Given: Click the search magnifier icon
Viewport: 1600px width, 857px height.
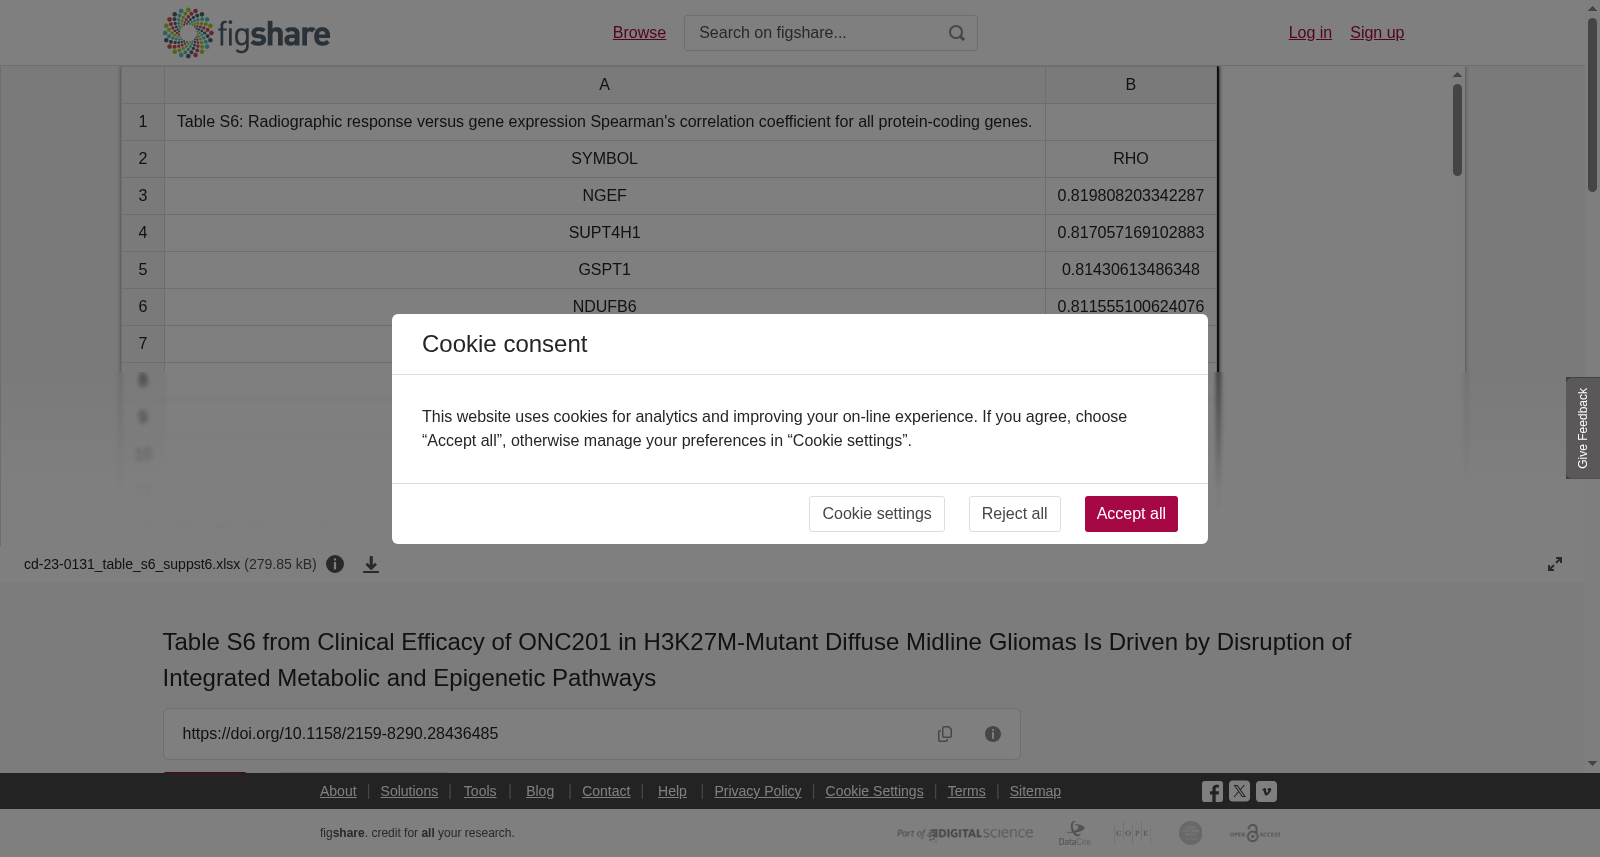Looking at the screenshot, I should (x=957, y=33).
